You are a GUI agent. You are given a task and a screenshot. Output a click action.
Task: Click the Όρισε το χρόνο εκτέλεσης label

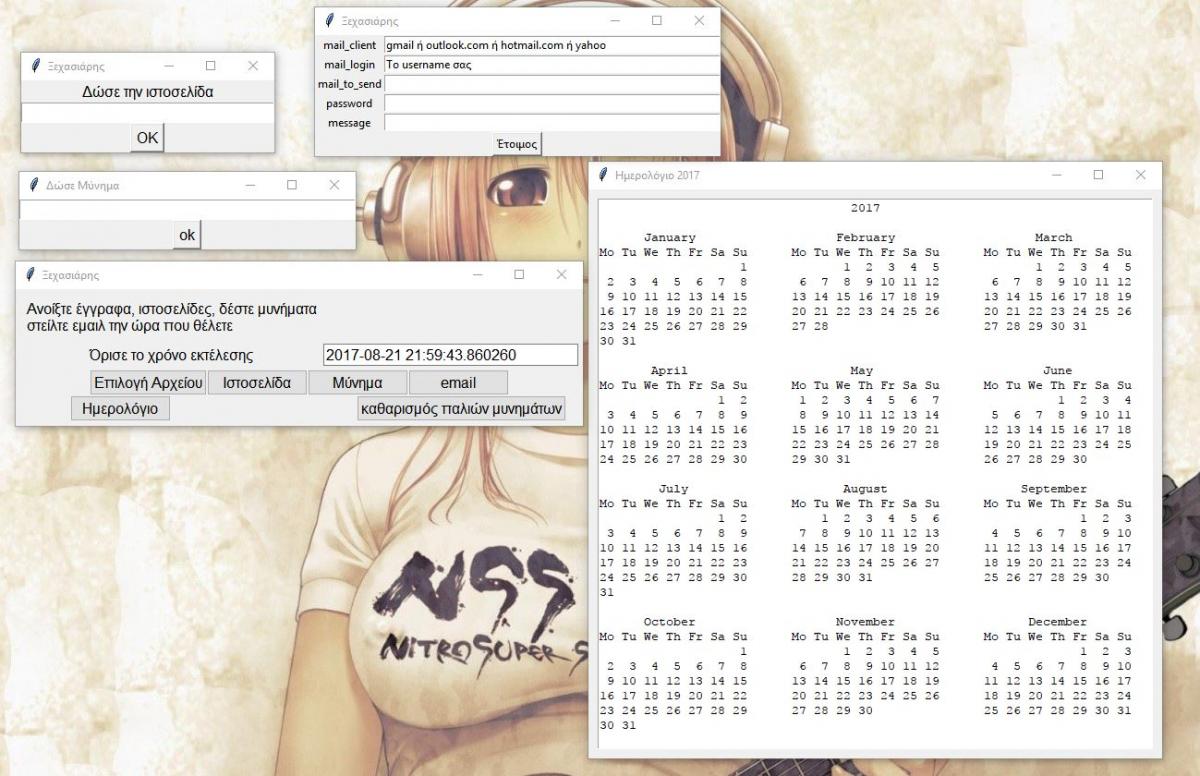171,355
